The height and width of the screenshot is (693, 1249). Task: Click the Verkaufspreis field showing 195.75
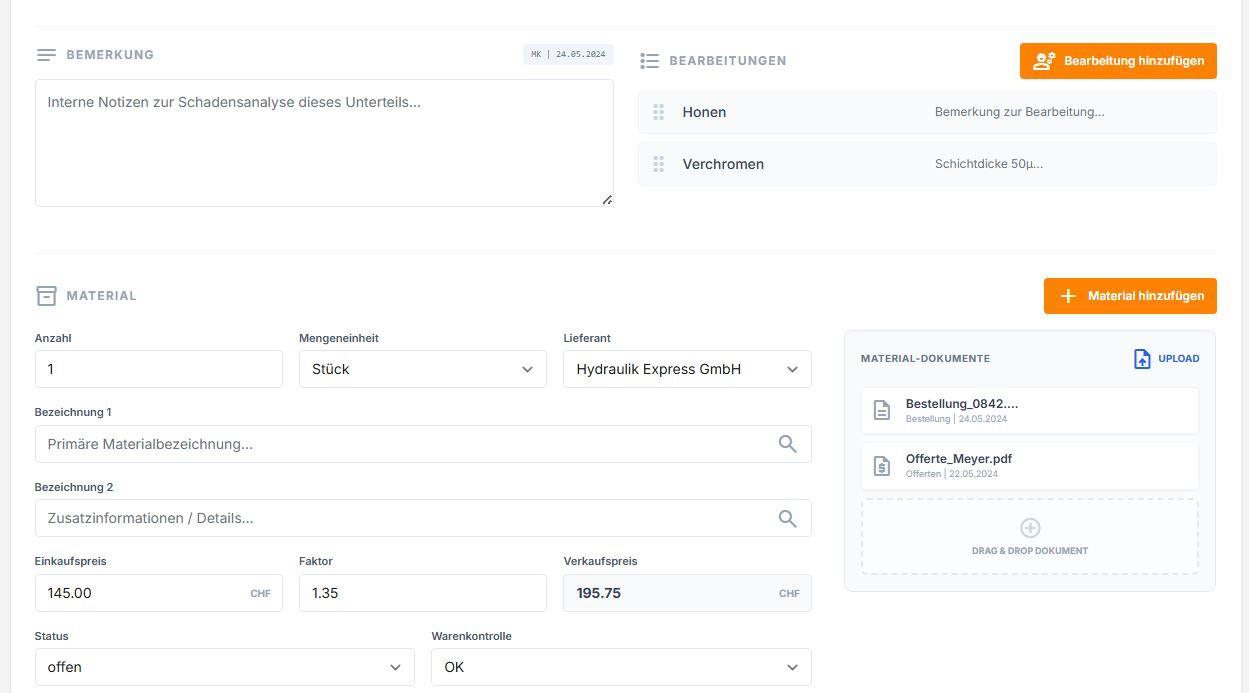[687, 593]
